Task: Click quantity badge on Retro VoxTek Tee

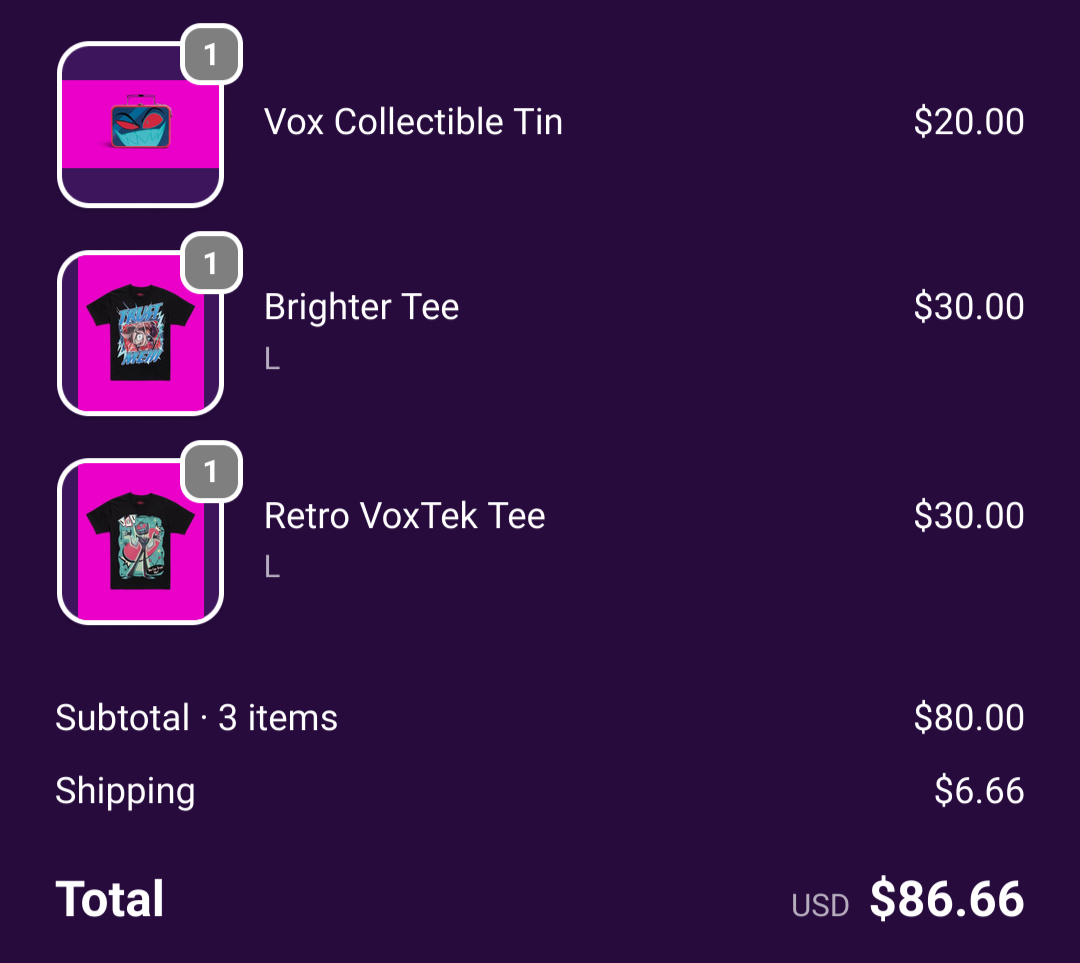Action: (x=211, y=472)
